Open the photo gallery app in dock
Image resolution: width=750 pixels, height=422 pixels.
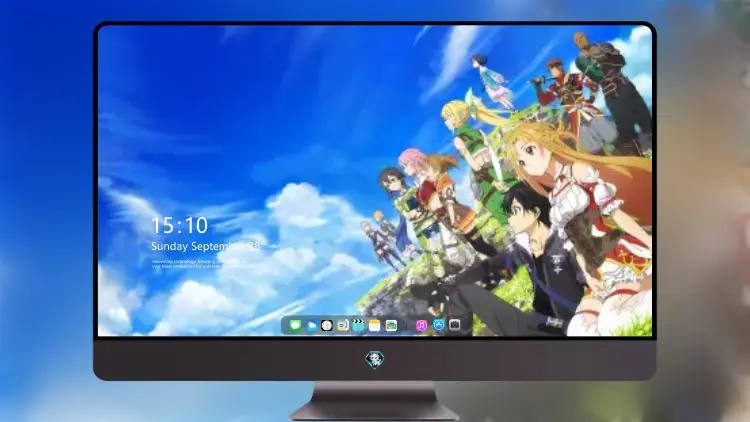[x=391, y=325]
